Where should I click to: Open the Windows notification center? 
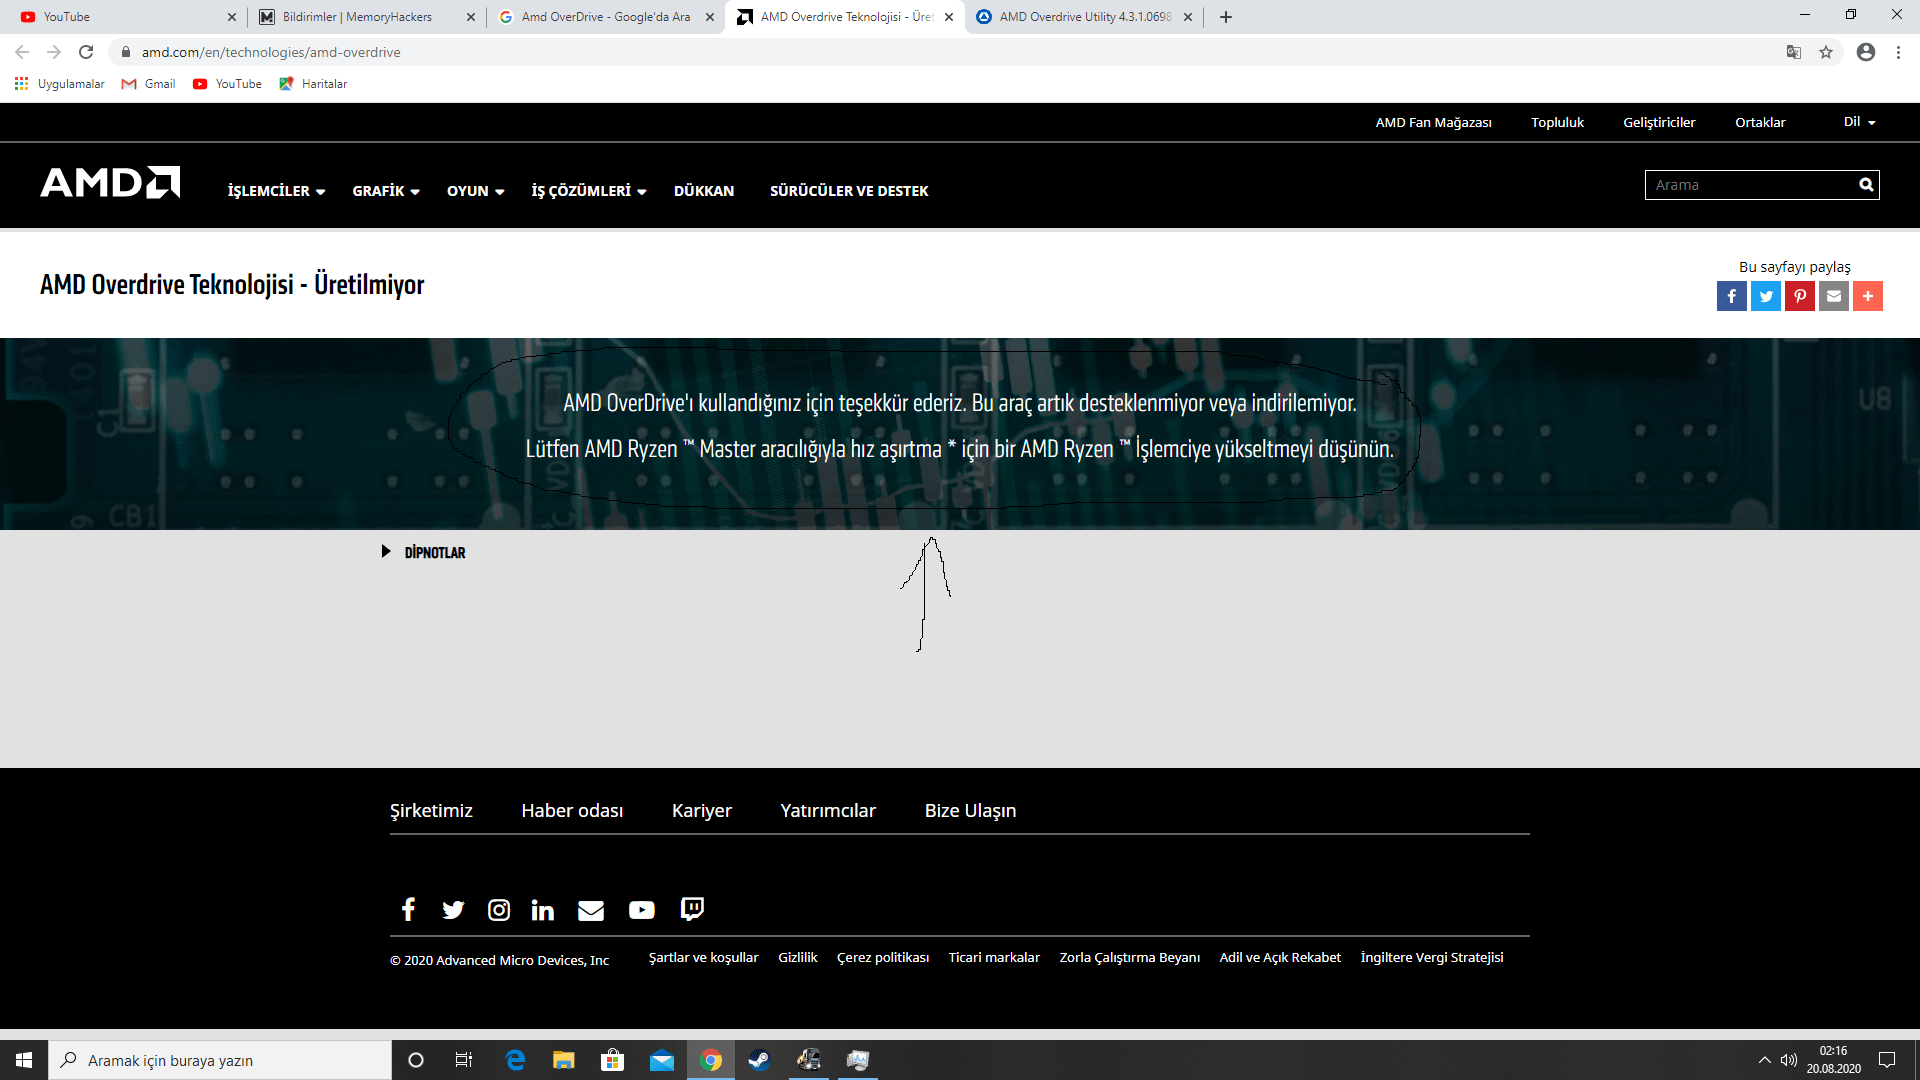(x=1887, y=1060)
